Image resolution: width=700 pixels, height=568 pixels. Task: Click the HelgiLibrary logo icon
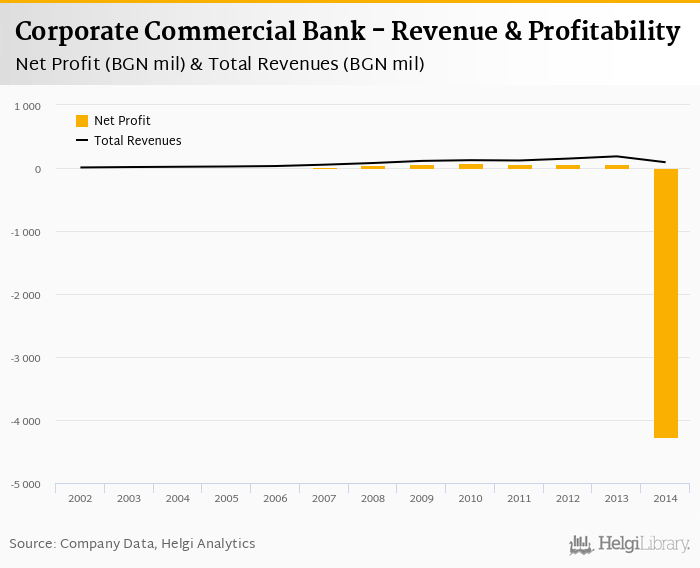tap(581, 545)
